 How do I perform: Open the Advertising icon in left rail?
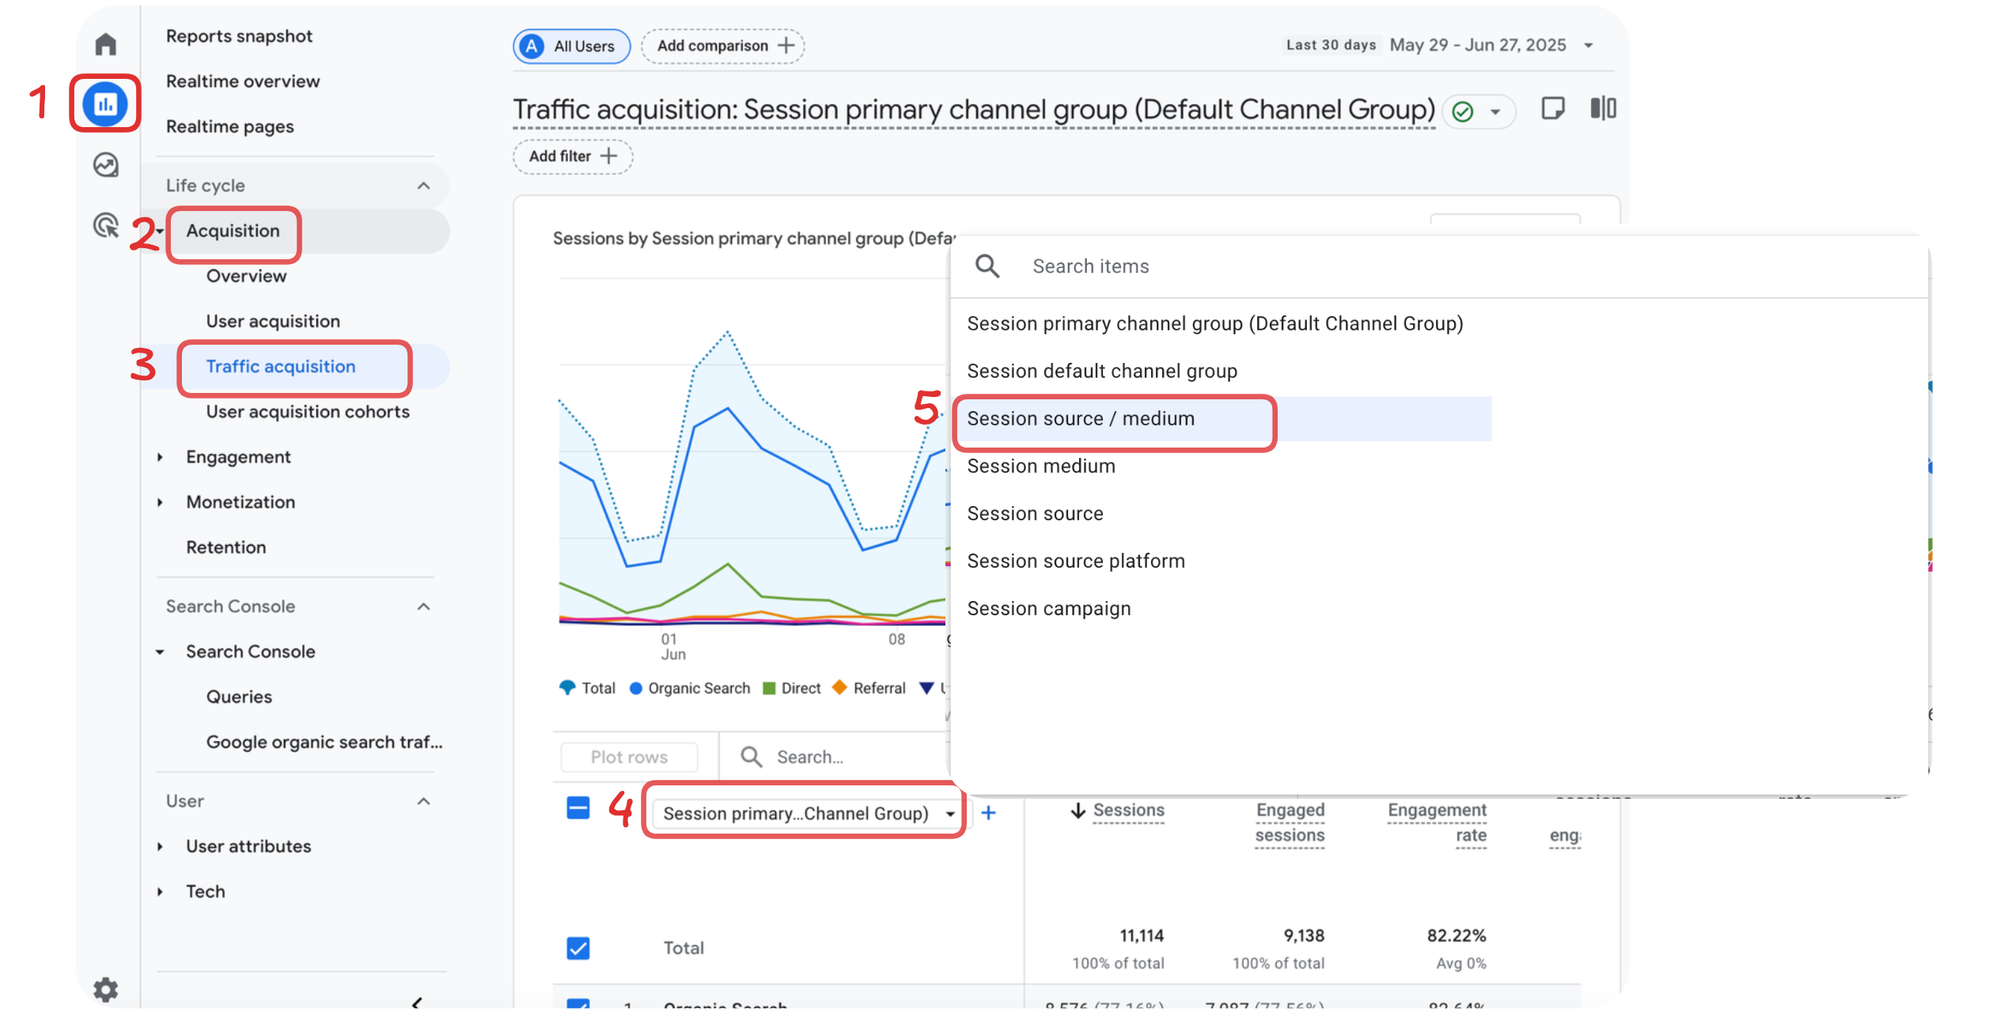[x=105, y=225]
